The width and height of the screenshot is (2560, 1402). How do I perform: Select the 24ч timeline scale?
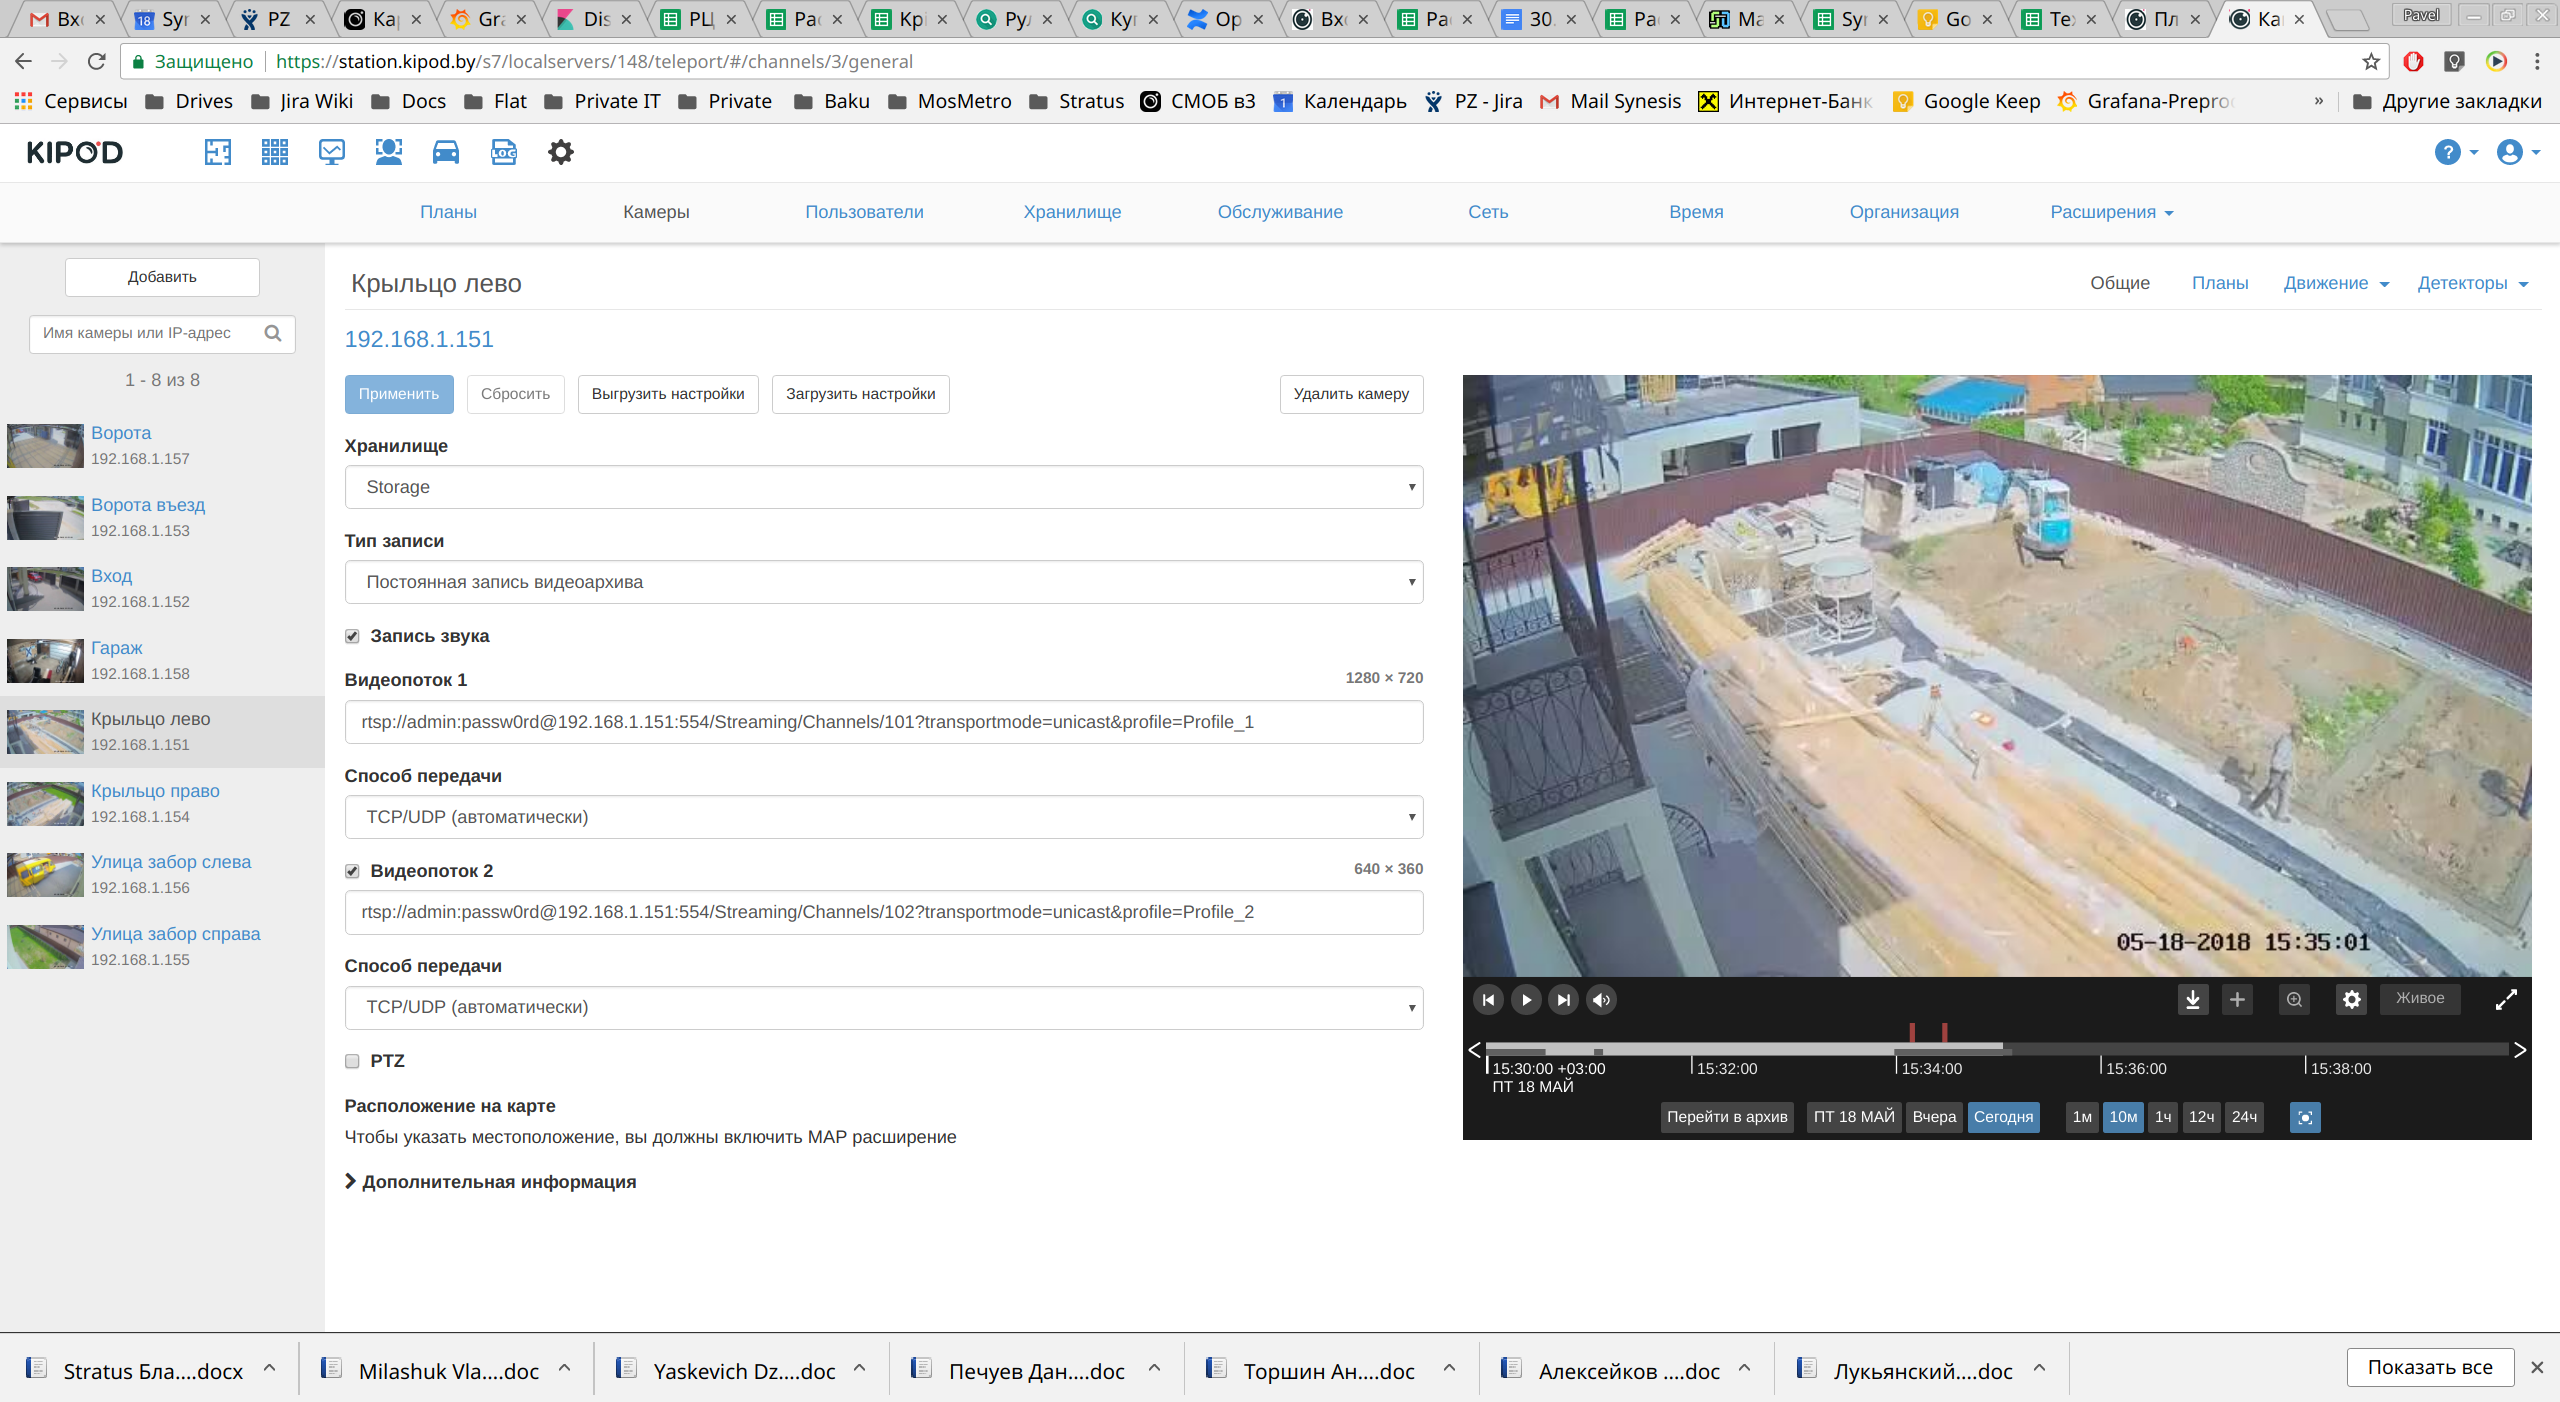(2244, 1117)
